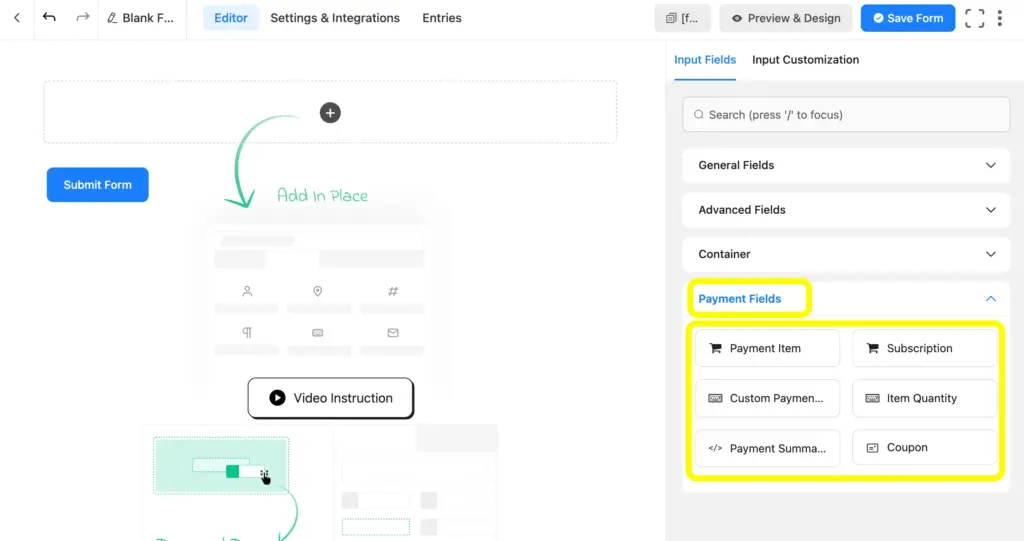Screen dimensions: 1024x541
Task: Click the checkmark icon on Save Form
Action: point(878,18)
